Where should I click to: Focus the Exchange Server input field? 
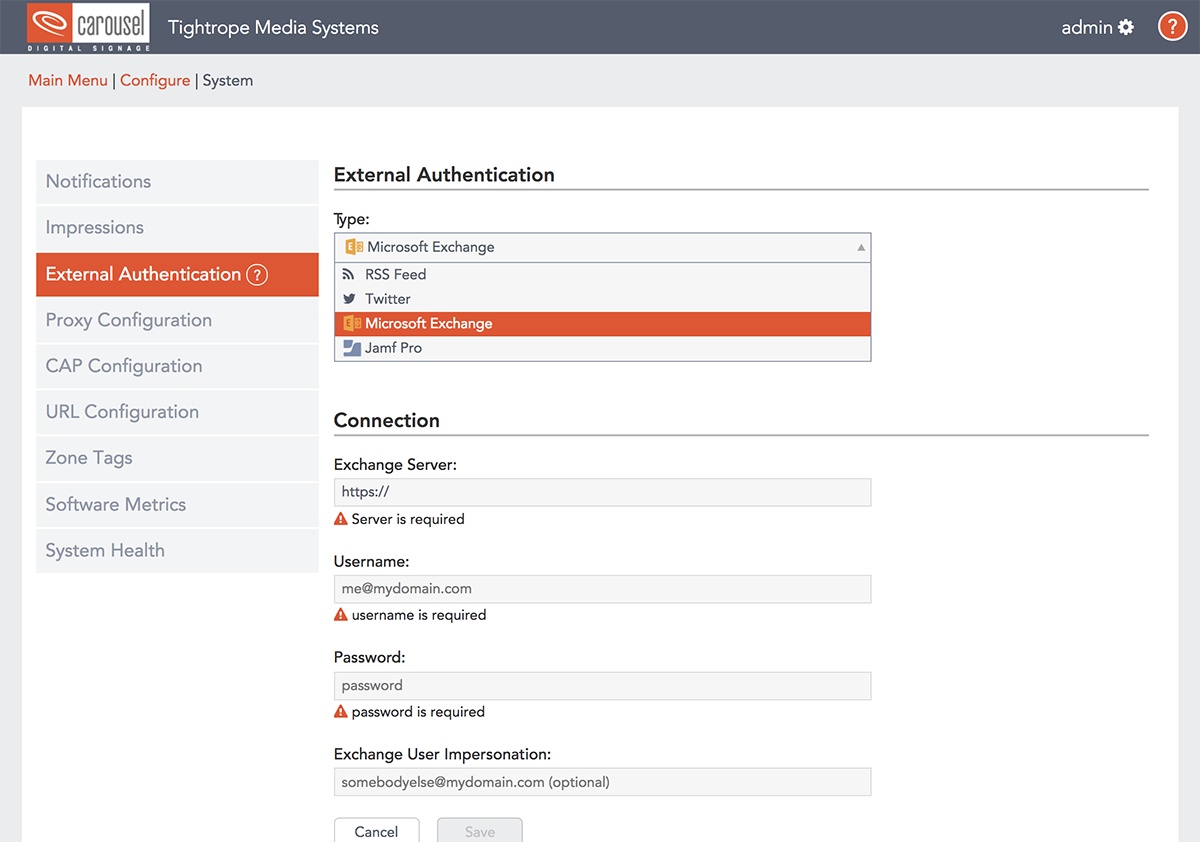point(602,492)
